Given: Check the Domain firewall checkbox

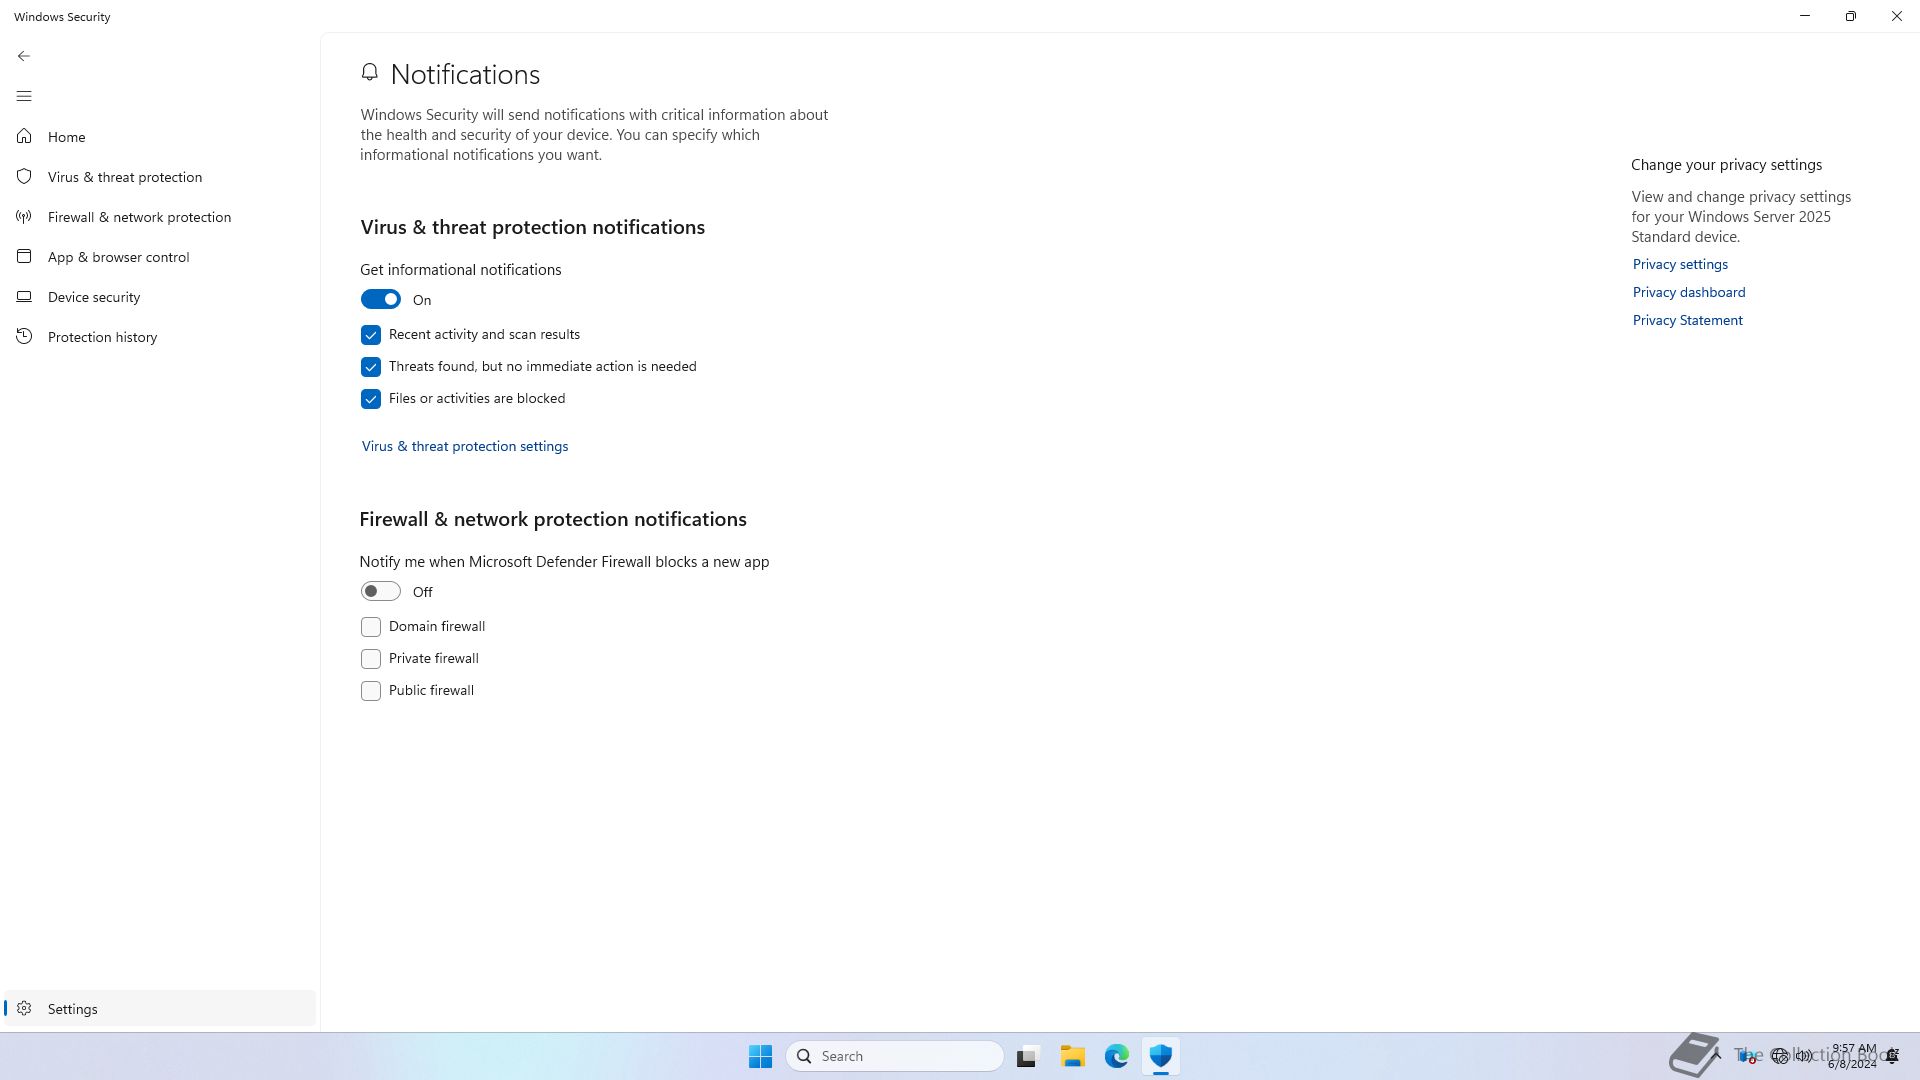Looking at the screenshot, I should point(371,627).
